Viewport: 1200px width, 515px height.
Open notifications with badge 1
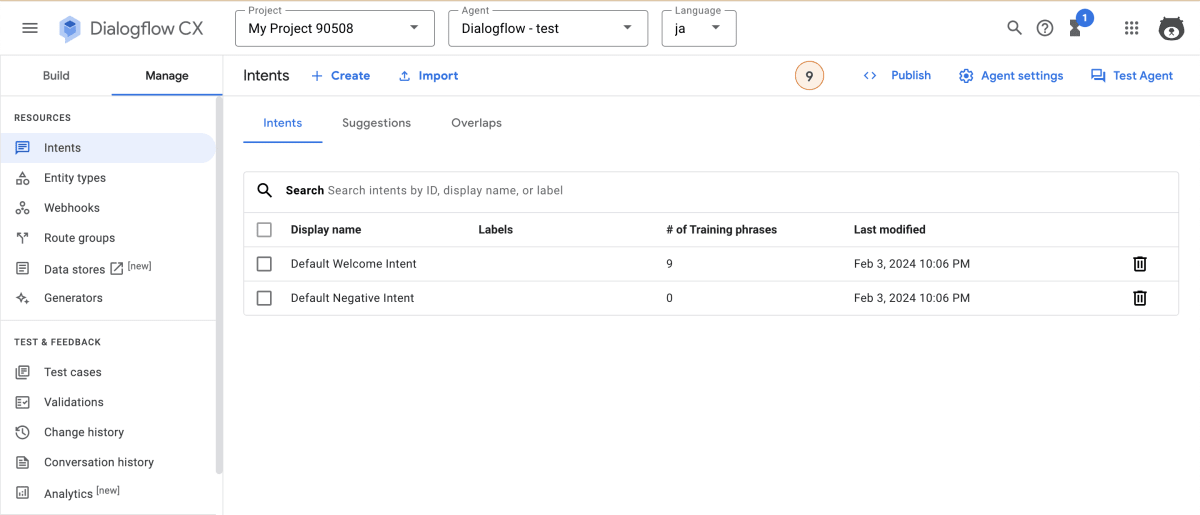[1079, 25]
